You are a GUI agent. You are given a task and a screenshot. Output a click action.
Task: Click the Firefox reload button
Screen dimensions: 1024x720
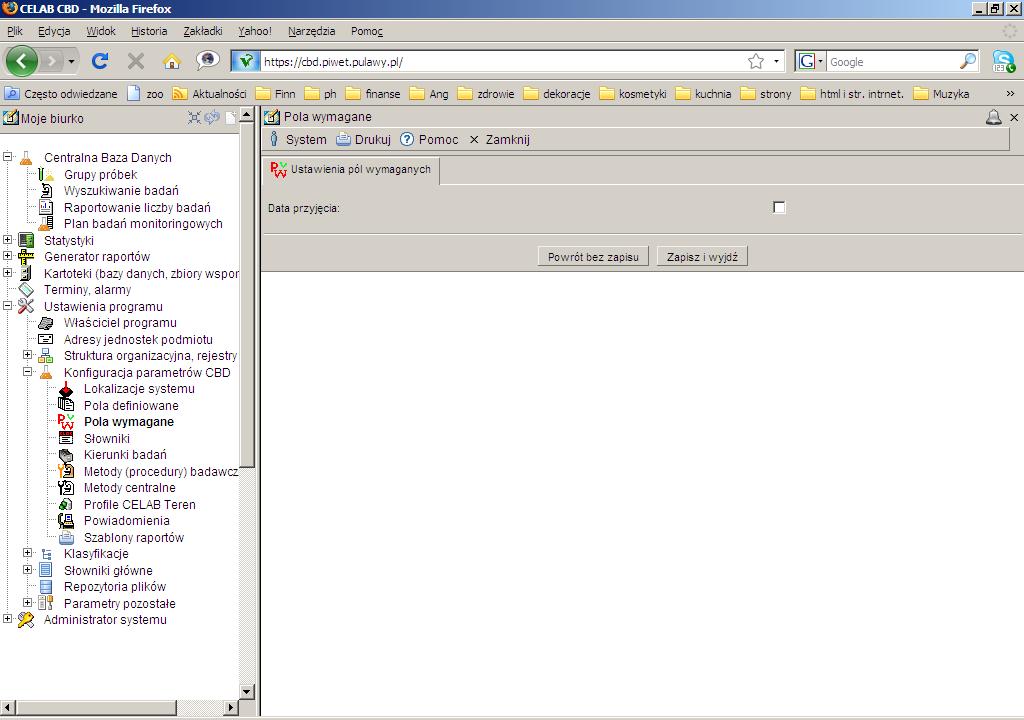point(100,61)
